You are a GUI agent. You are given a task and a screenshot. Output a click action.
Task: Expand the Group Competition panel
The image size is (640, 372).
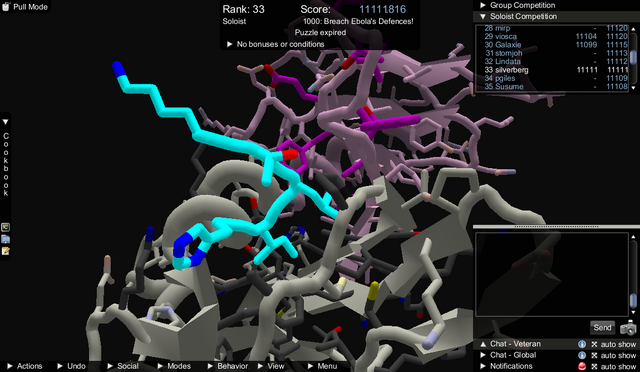[483, 5]
